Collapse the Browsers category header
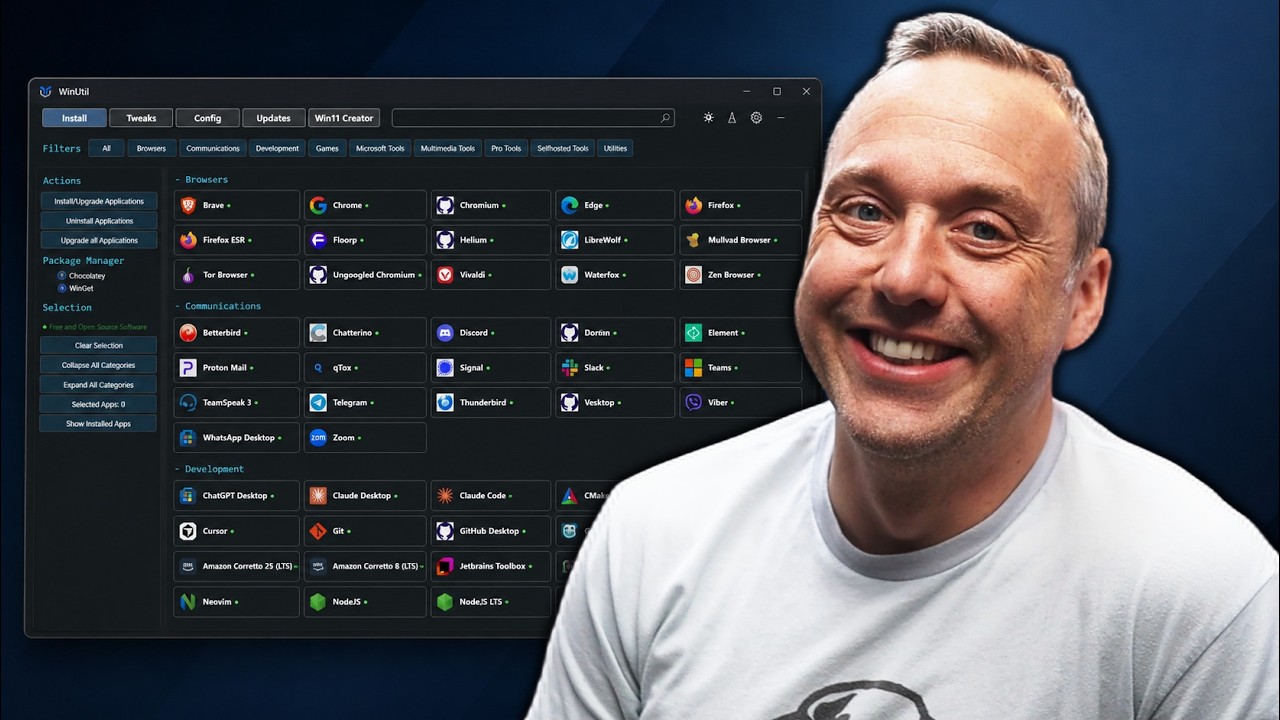Viewport: 1280px width, 720px height. tap(201, 180)
